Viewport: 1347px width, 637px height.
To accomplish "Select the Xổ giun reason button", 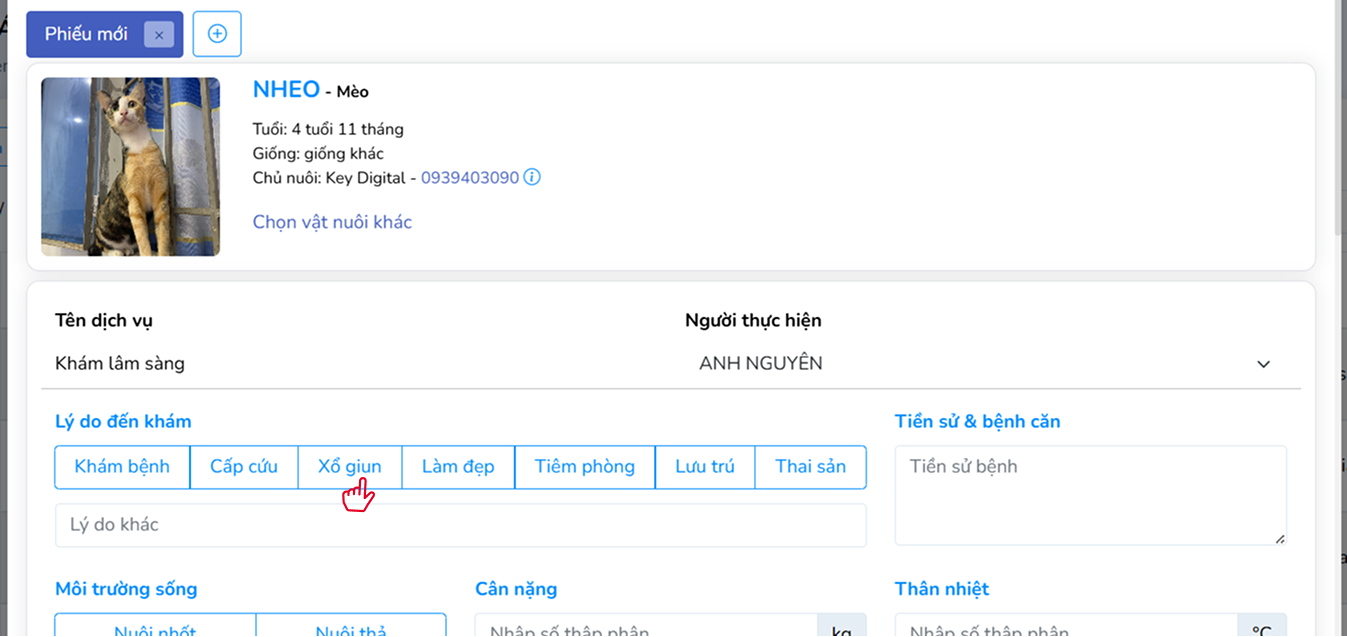I will coord(350,466).
